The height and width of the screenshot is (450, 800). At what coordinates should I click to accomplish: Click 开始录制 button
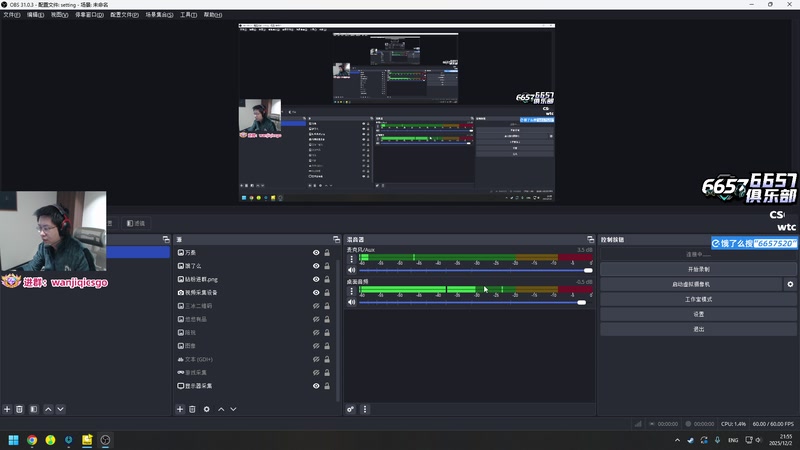698,269
